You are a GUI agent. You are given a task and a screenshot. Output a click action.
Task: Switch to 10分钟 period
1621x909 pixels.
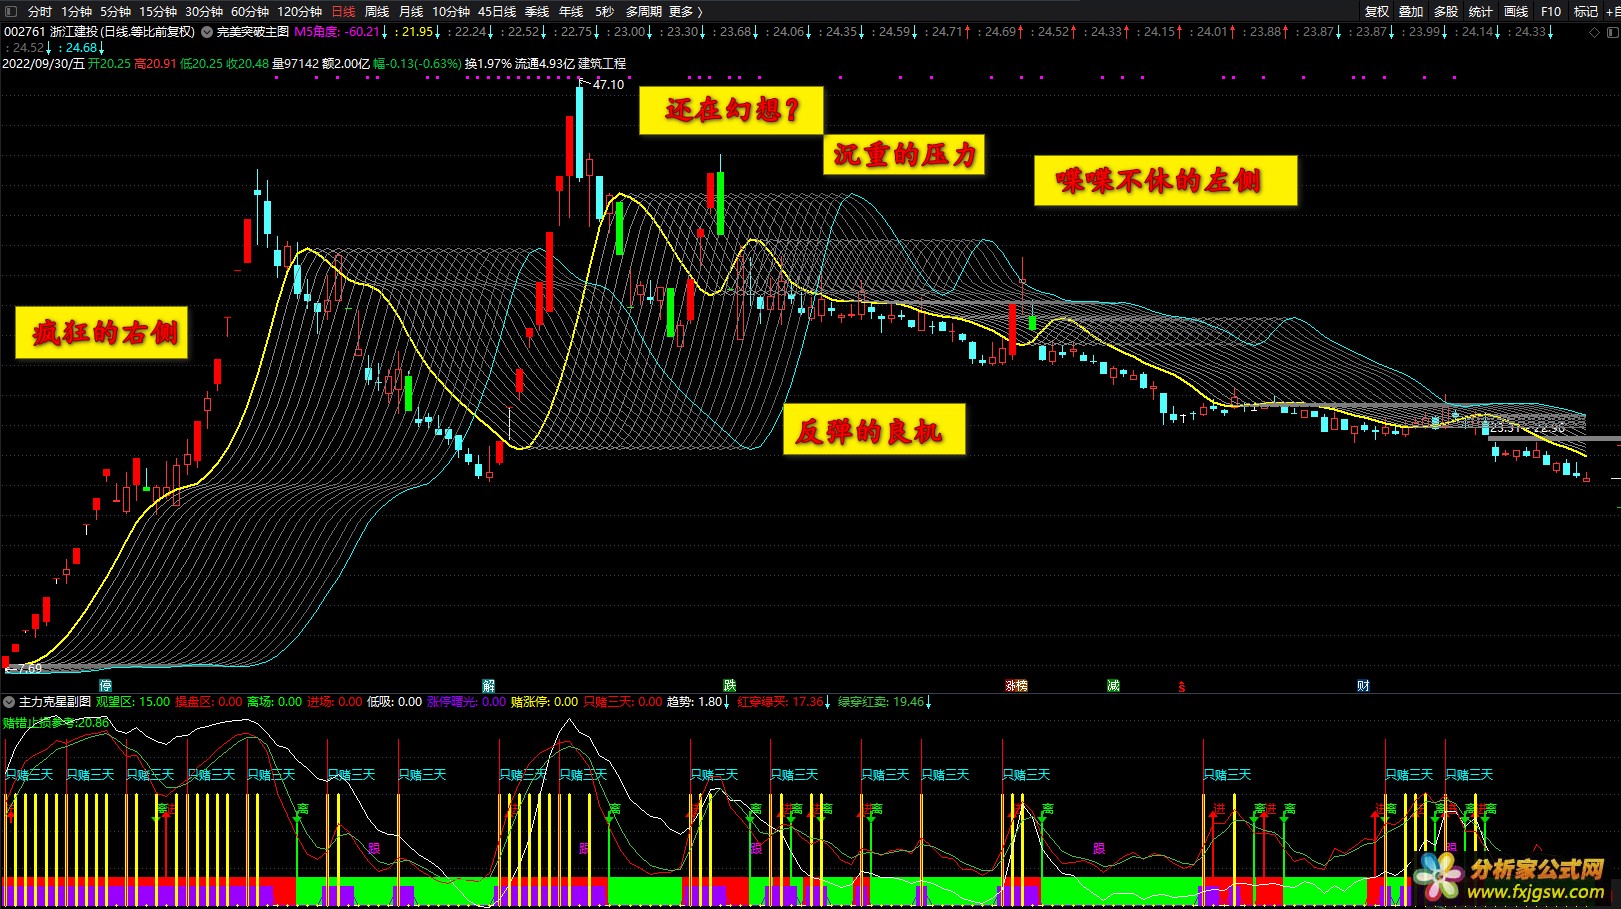coord(451,12)
